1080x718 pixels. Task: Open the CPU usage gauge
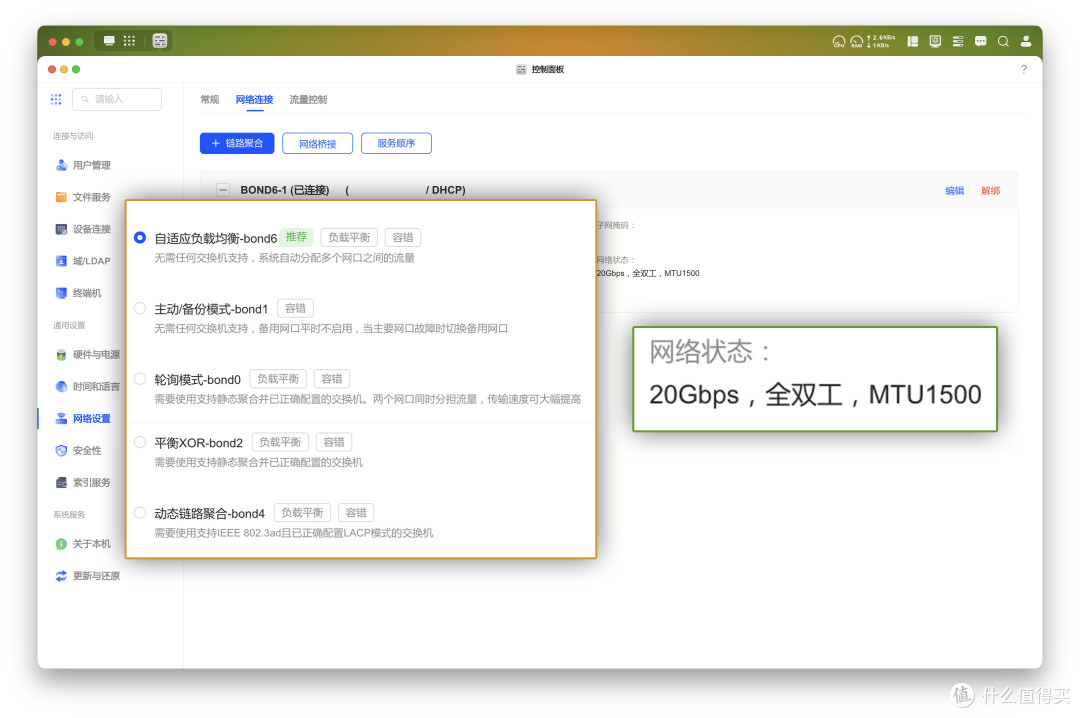click(838, 41)
